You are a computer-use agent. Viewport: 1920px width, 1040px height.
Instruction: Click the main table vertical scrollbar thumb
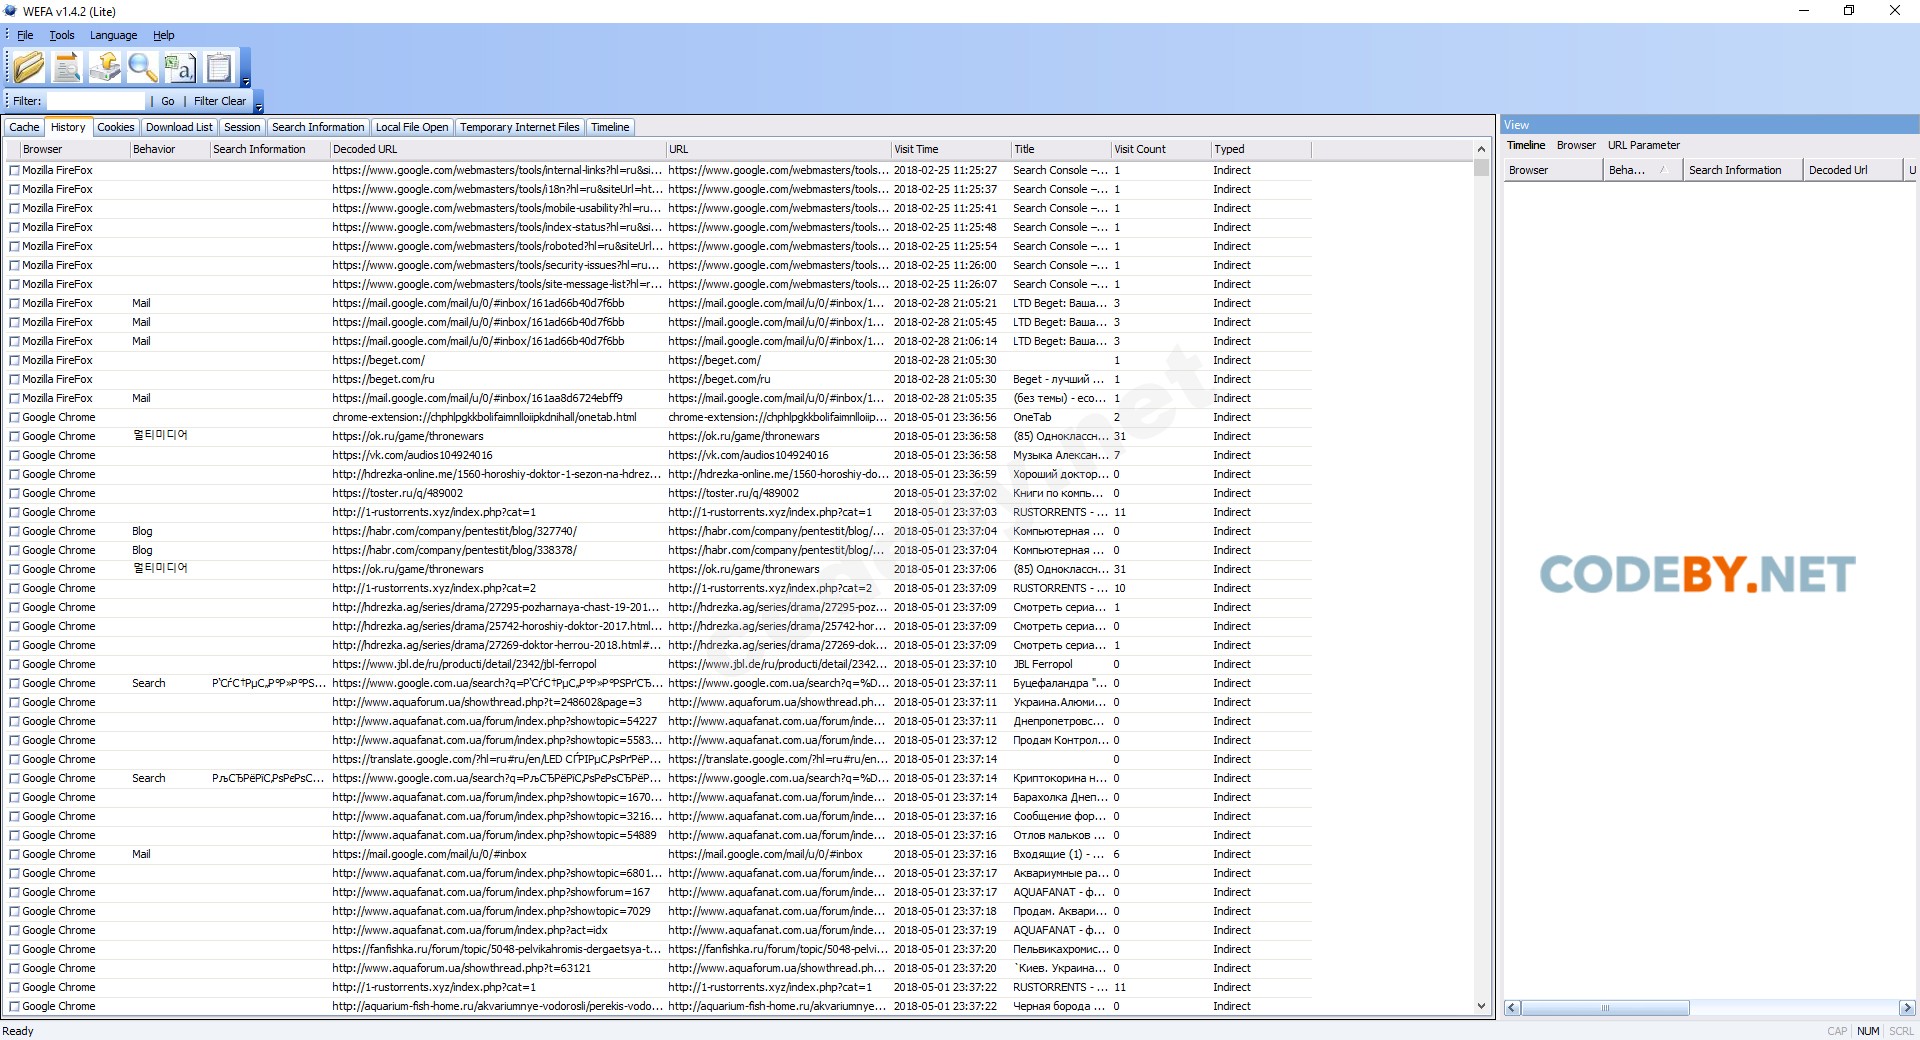(1481, 168)
